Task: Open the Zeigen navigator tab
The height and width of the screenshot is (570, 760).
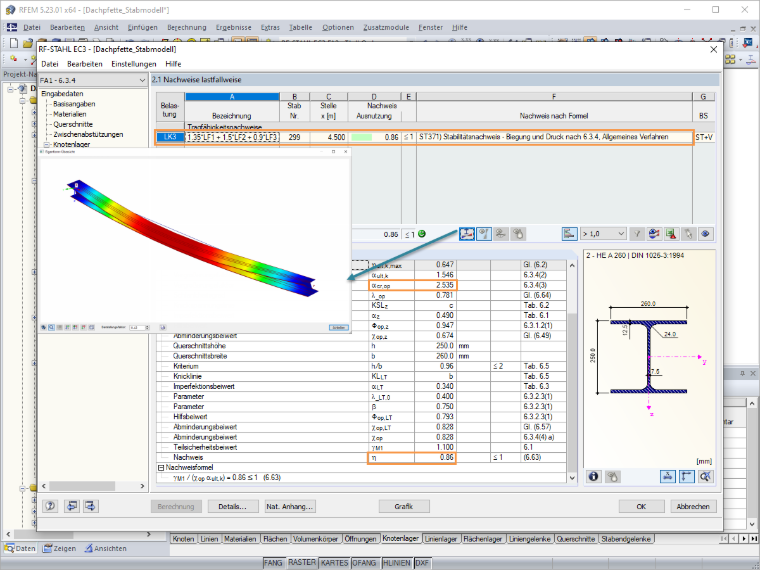Action: tap(59, 549)
